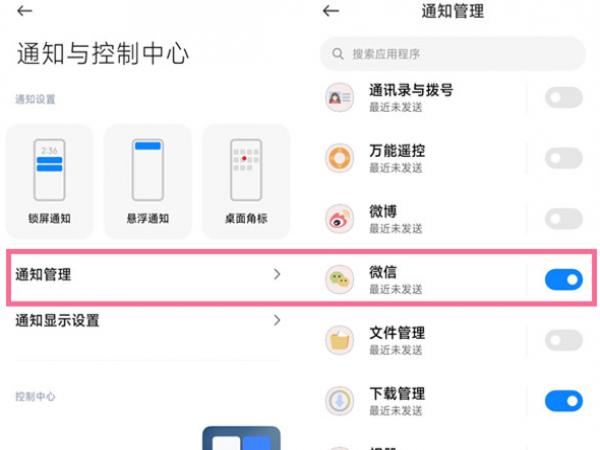Open 通知管理 via its chevron arrow
Screen dimensions: 600x450
[277, 274]
